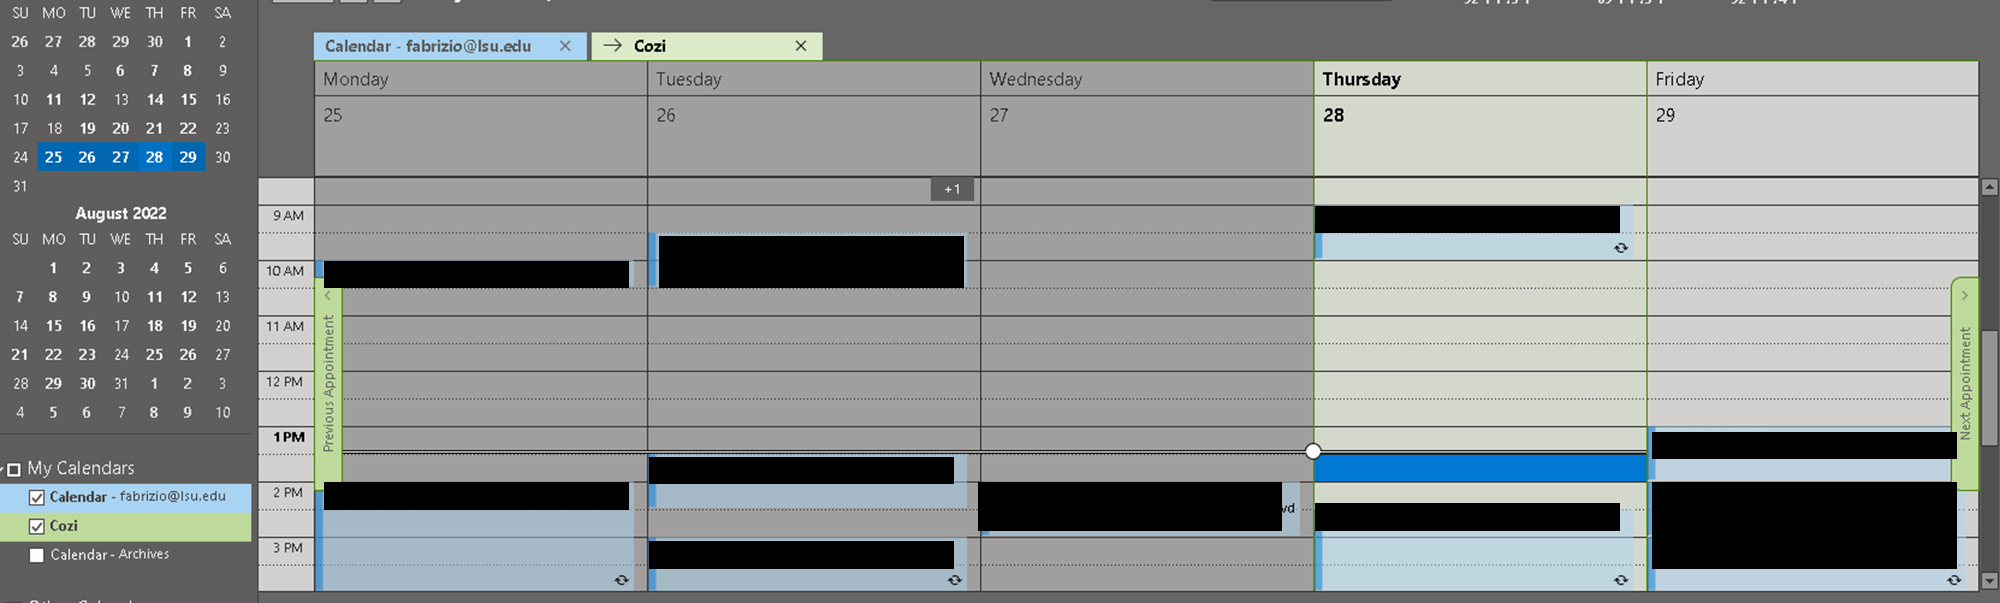Close the Cozi calendar tab
The width and height of the screenshot is (2000, 603).
point(801,46)
